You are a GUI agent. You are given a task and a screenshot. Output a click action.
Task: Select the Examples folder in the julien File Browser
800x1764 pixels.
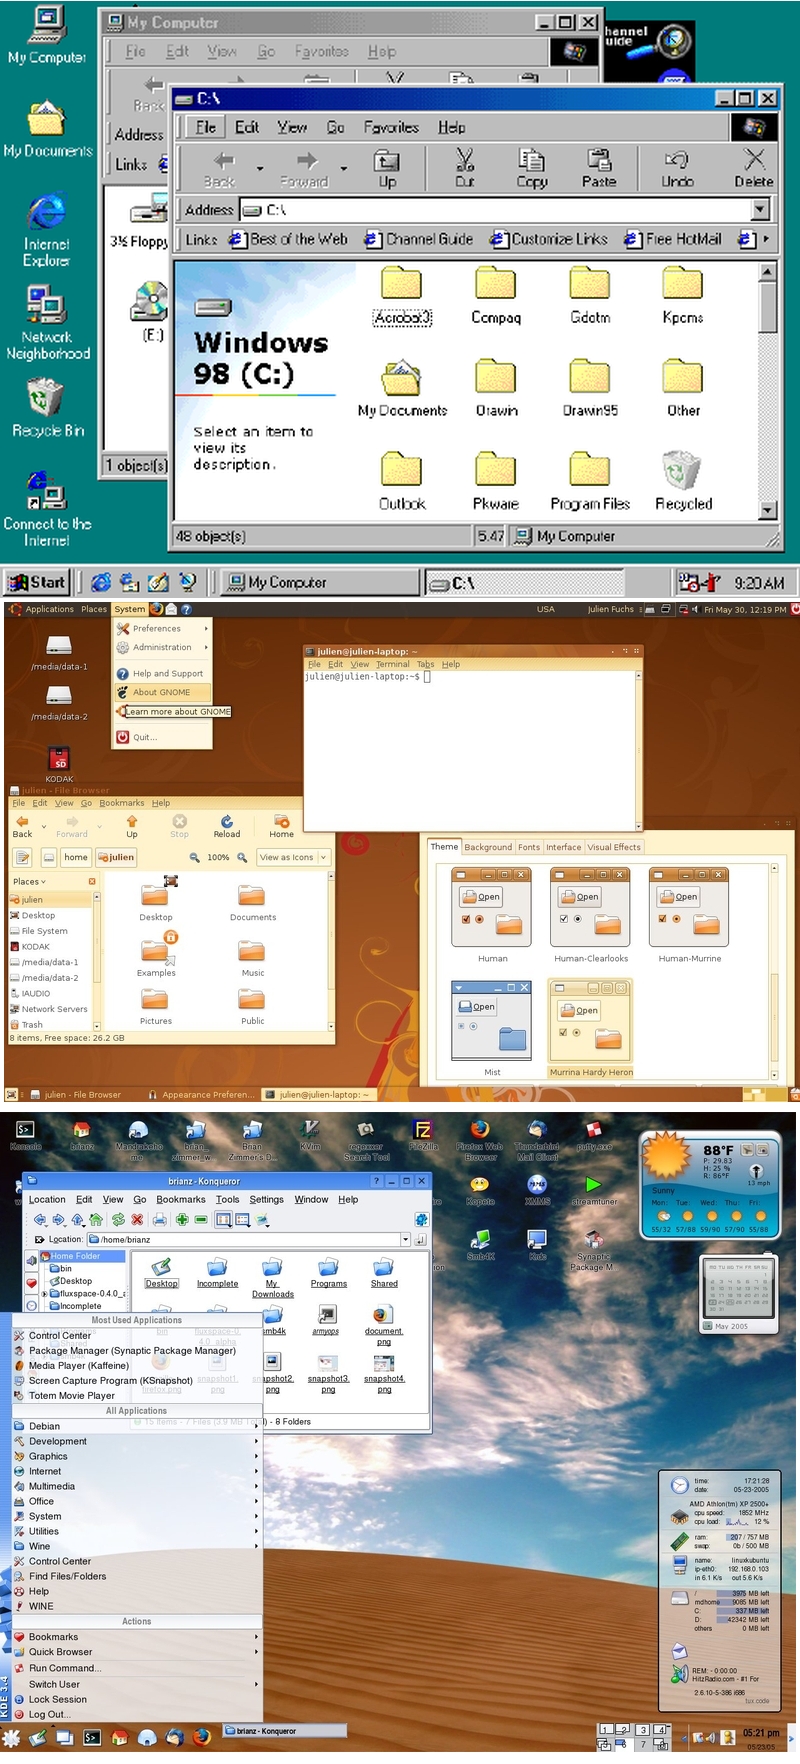point(156,955)
